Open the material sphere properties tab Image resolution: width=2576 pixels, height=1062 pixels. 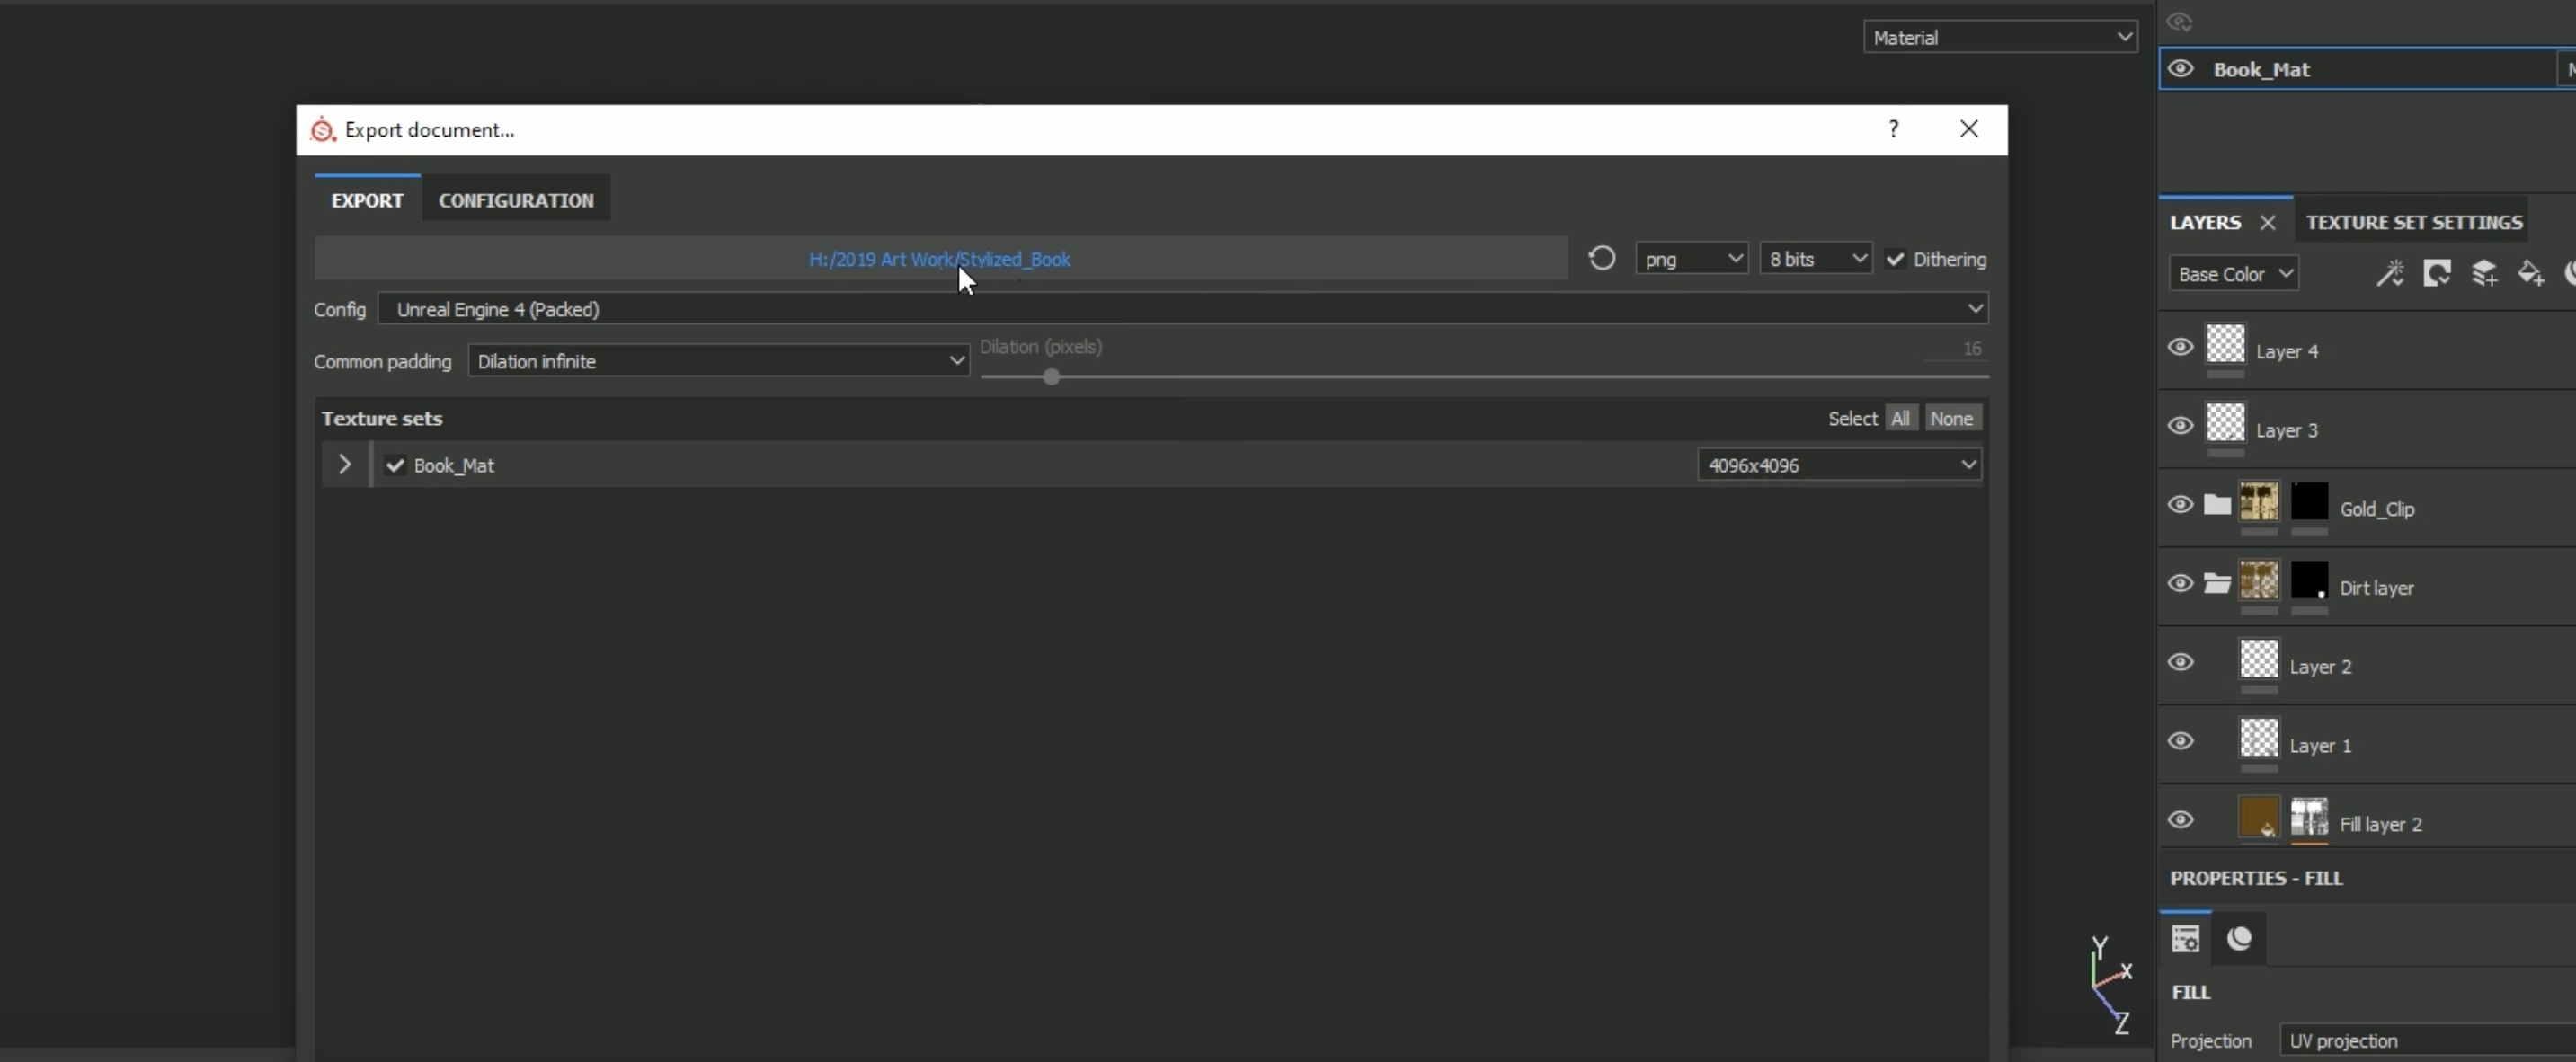[x=2239, y=938]
